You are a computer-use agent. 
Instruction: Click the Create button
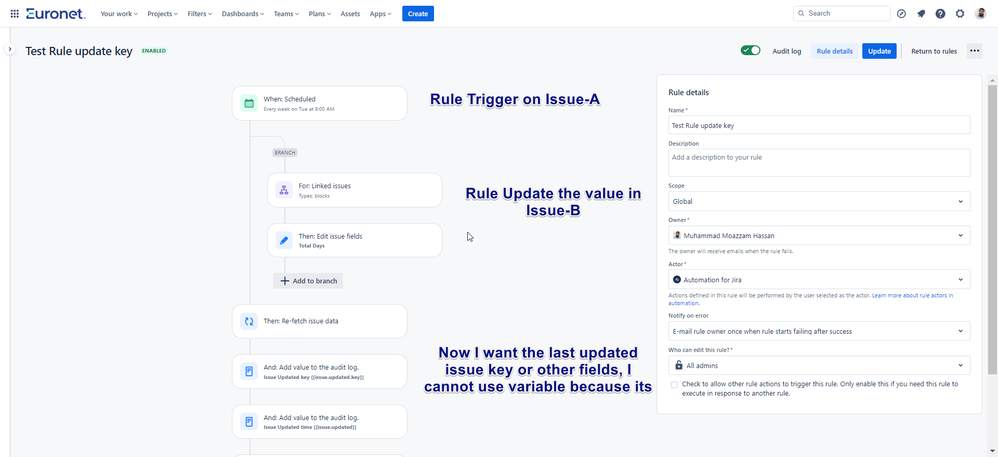pyautogui.click(x=418, y=13)
